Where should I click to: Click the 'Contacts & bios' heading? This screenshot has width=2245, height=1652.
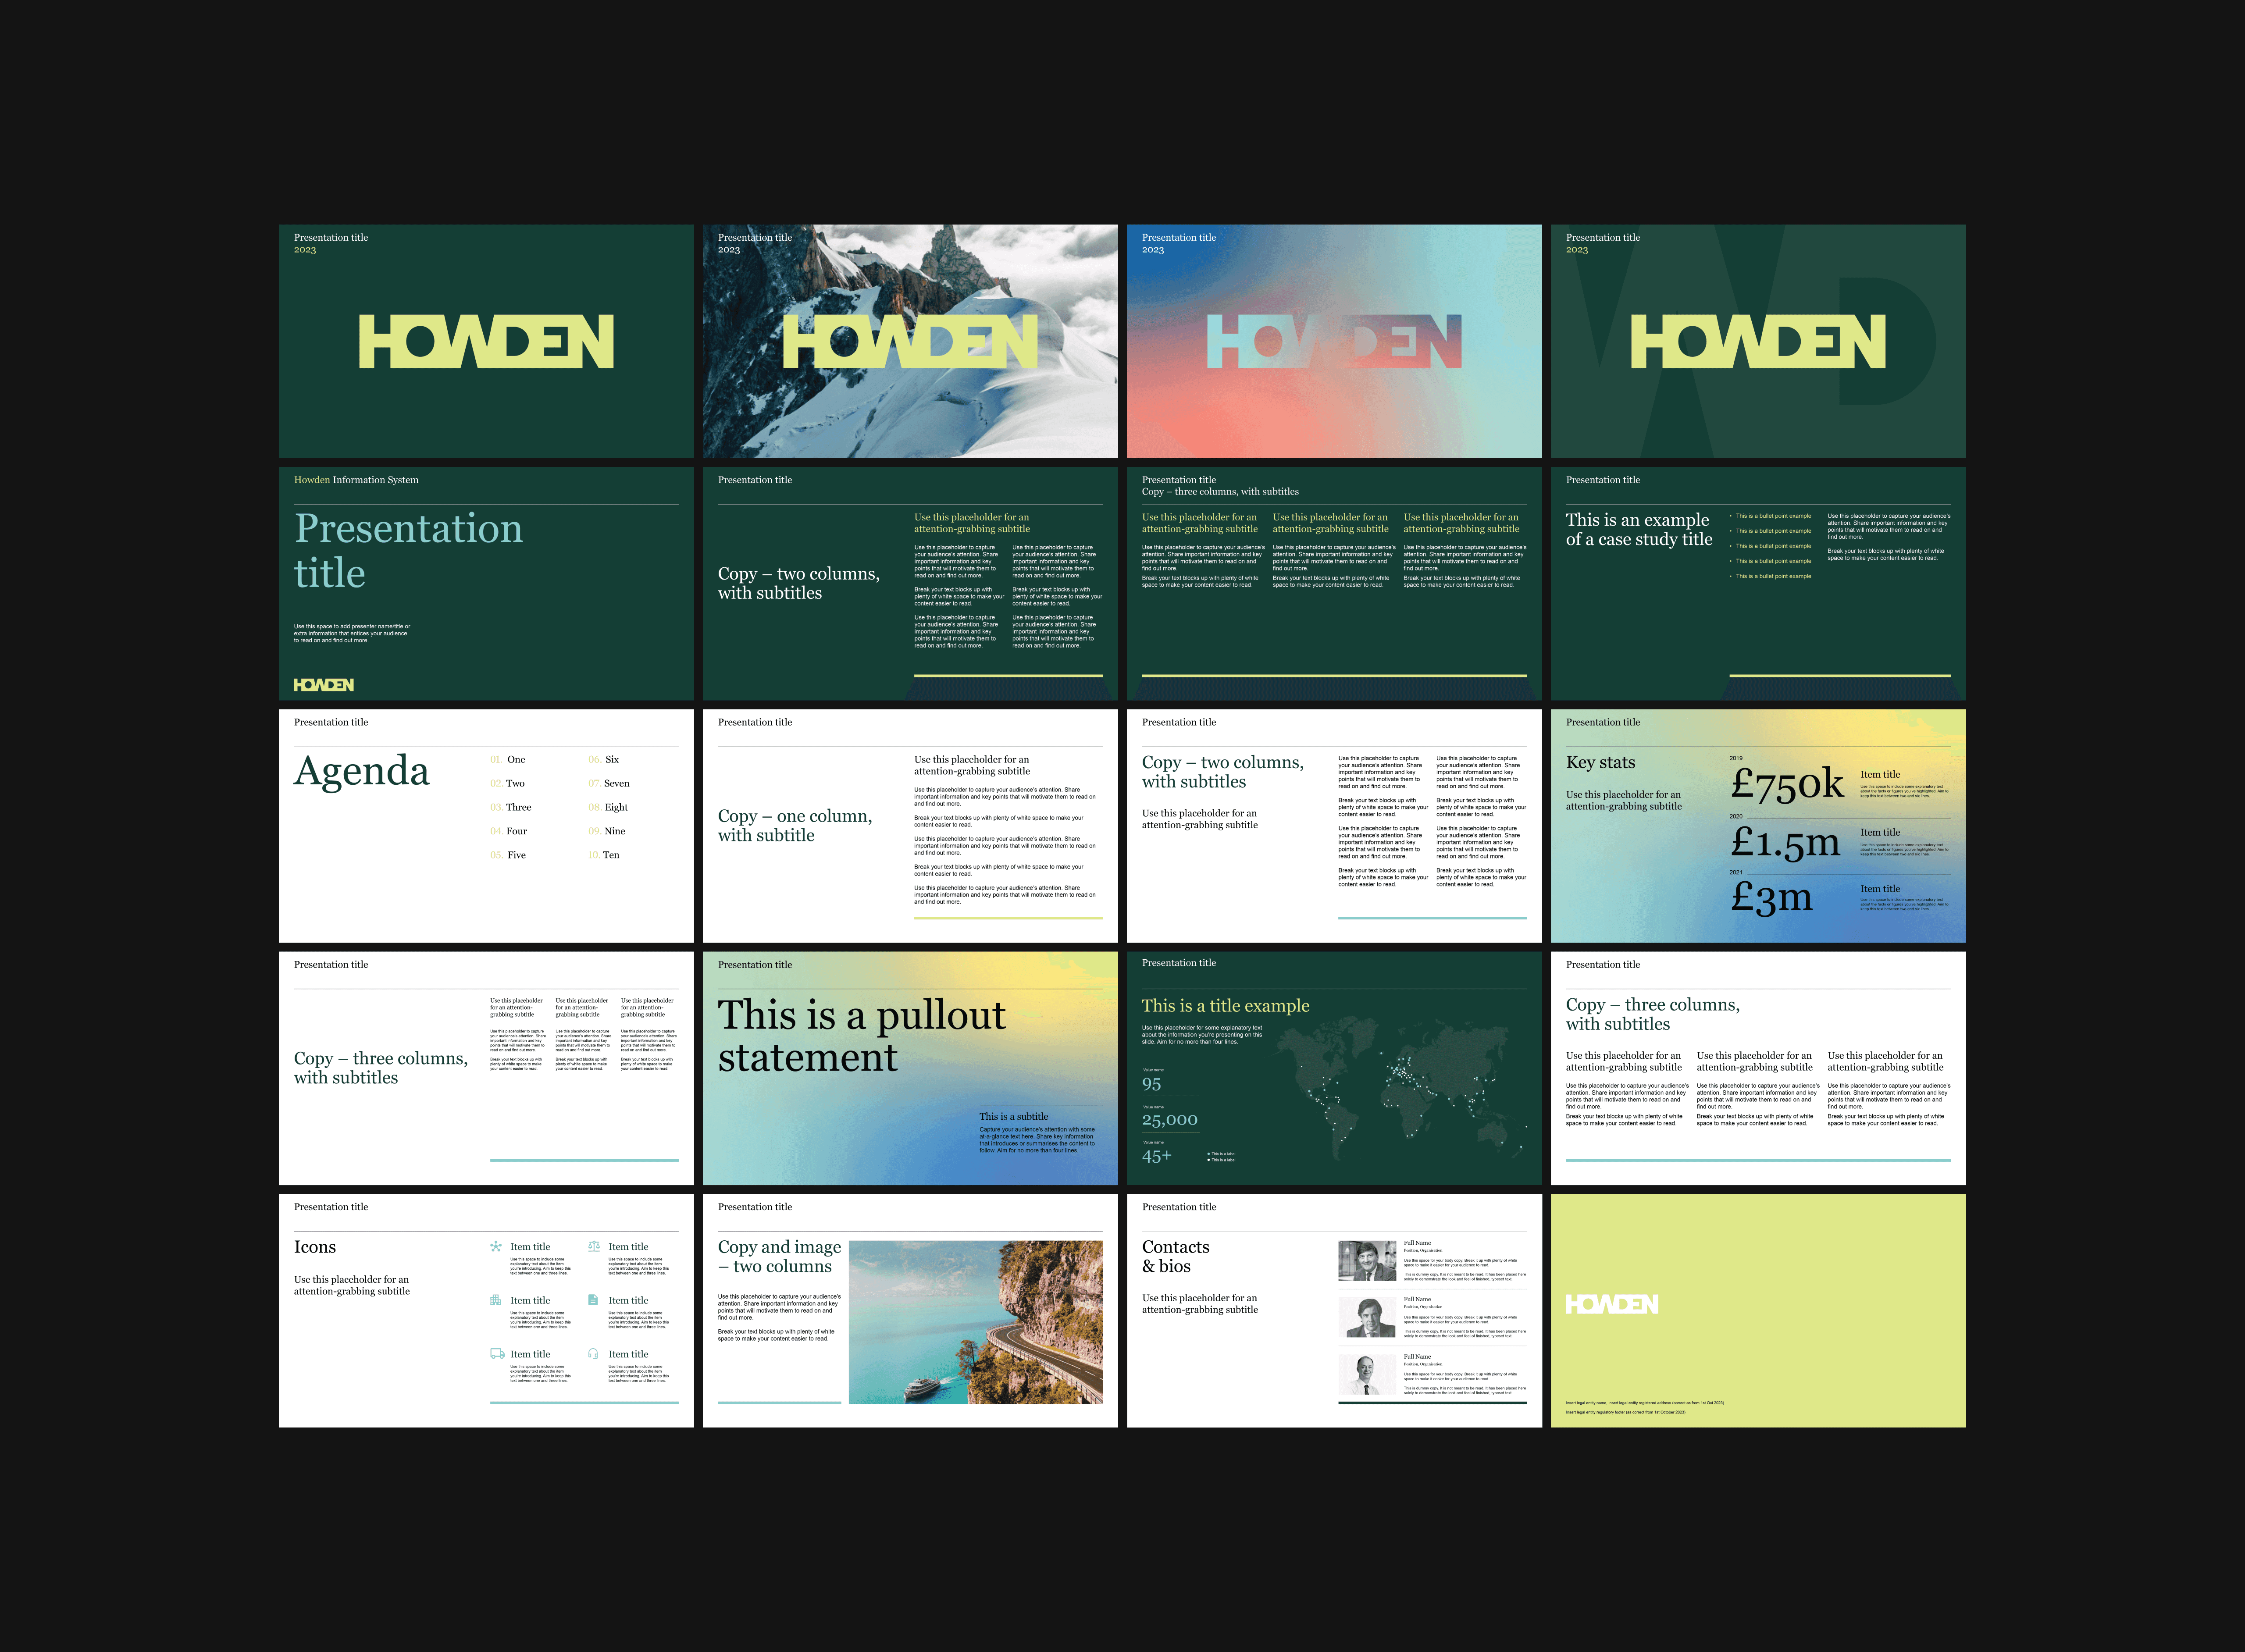click(x=1176, y=1257)
